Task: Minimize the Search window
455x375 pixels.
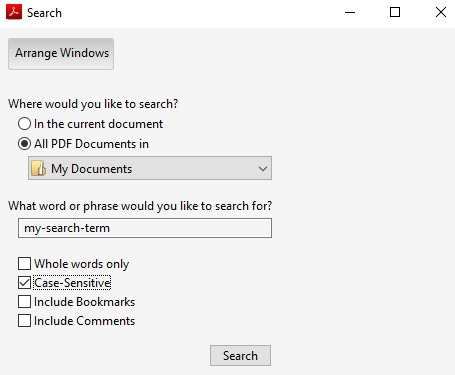Action: (350, 12)
